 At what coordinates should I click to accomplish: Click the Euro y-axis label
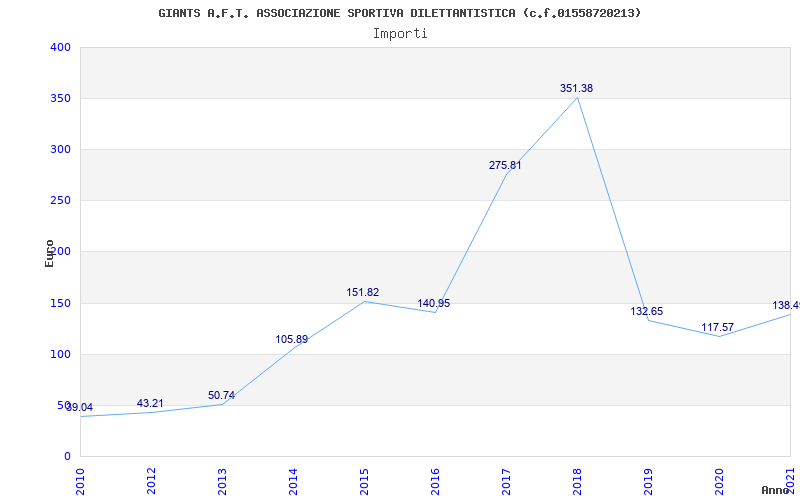tap(49, 253)
